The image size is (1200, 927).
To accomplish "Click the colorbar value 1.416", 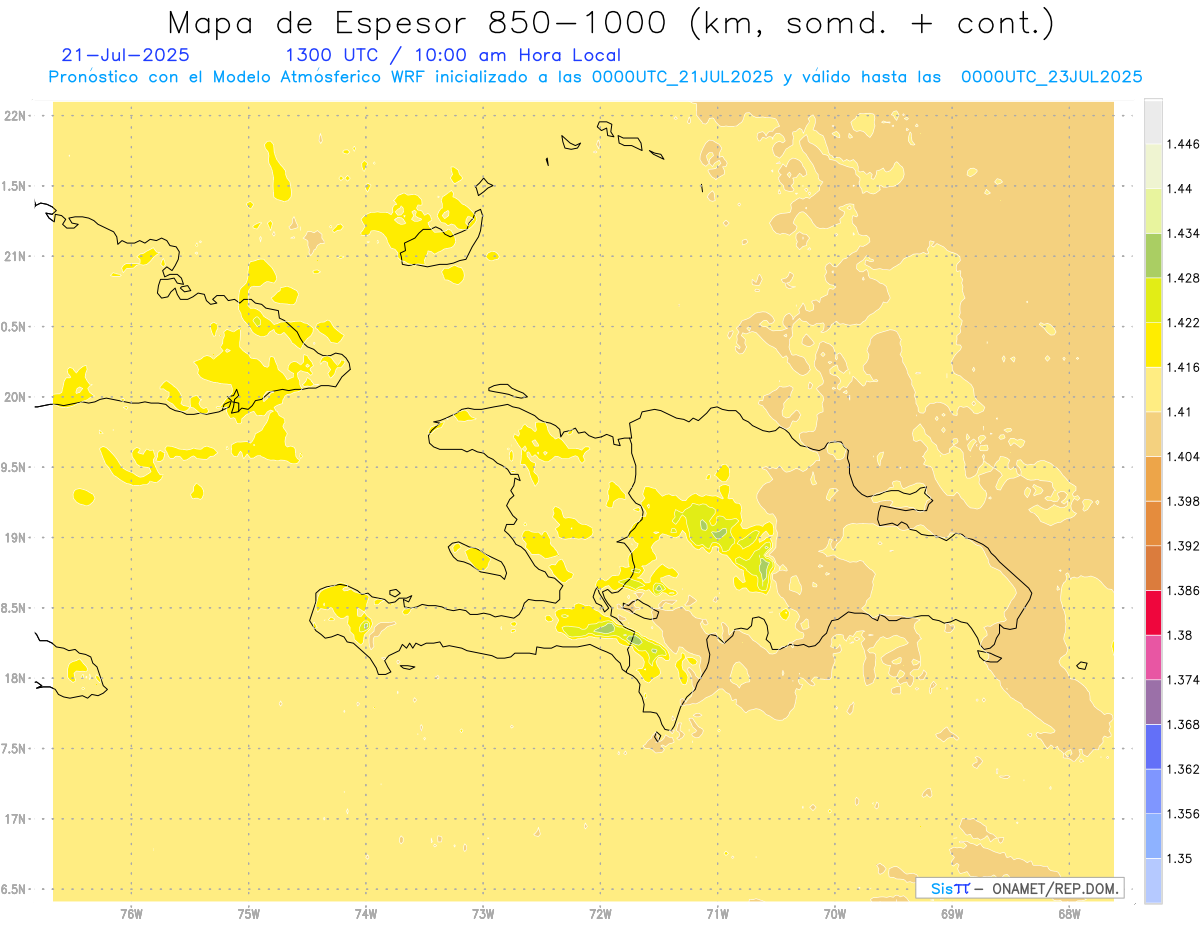I will 1183,367.
